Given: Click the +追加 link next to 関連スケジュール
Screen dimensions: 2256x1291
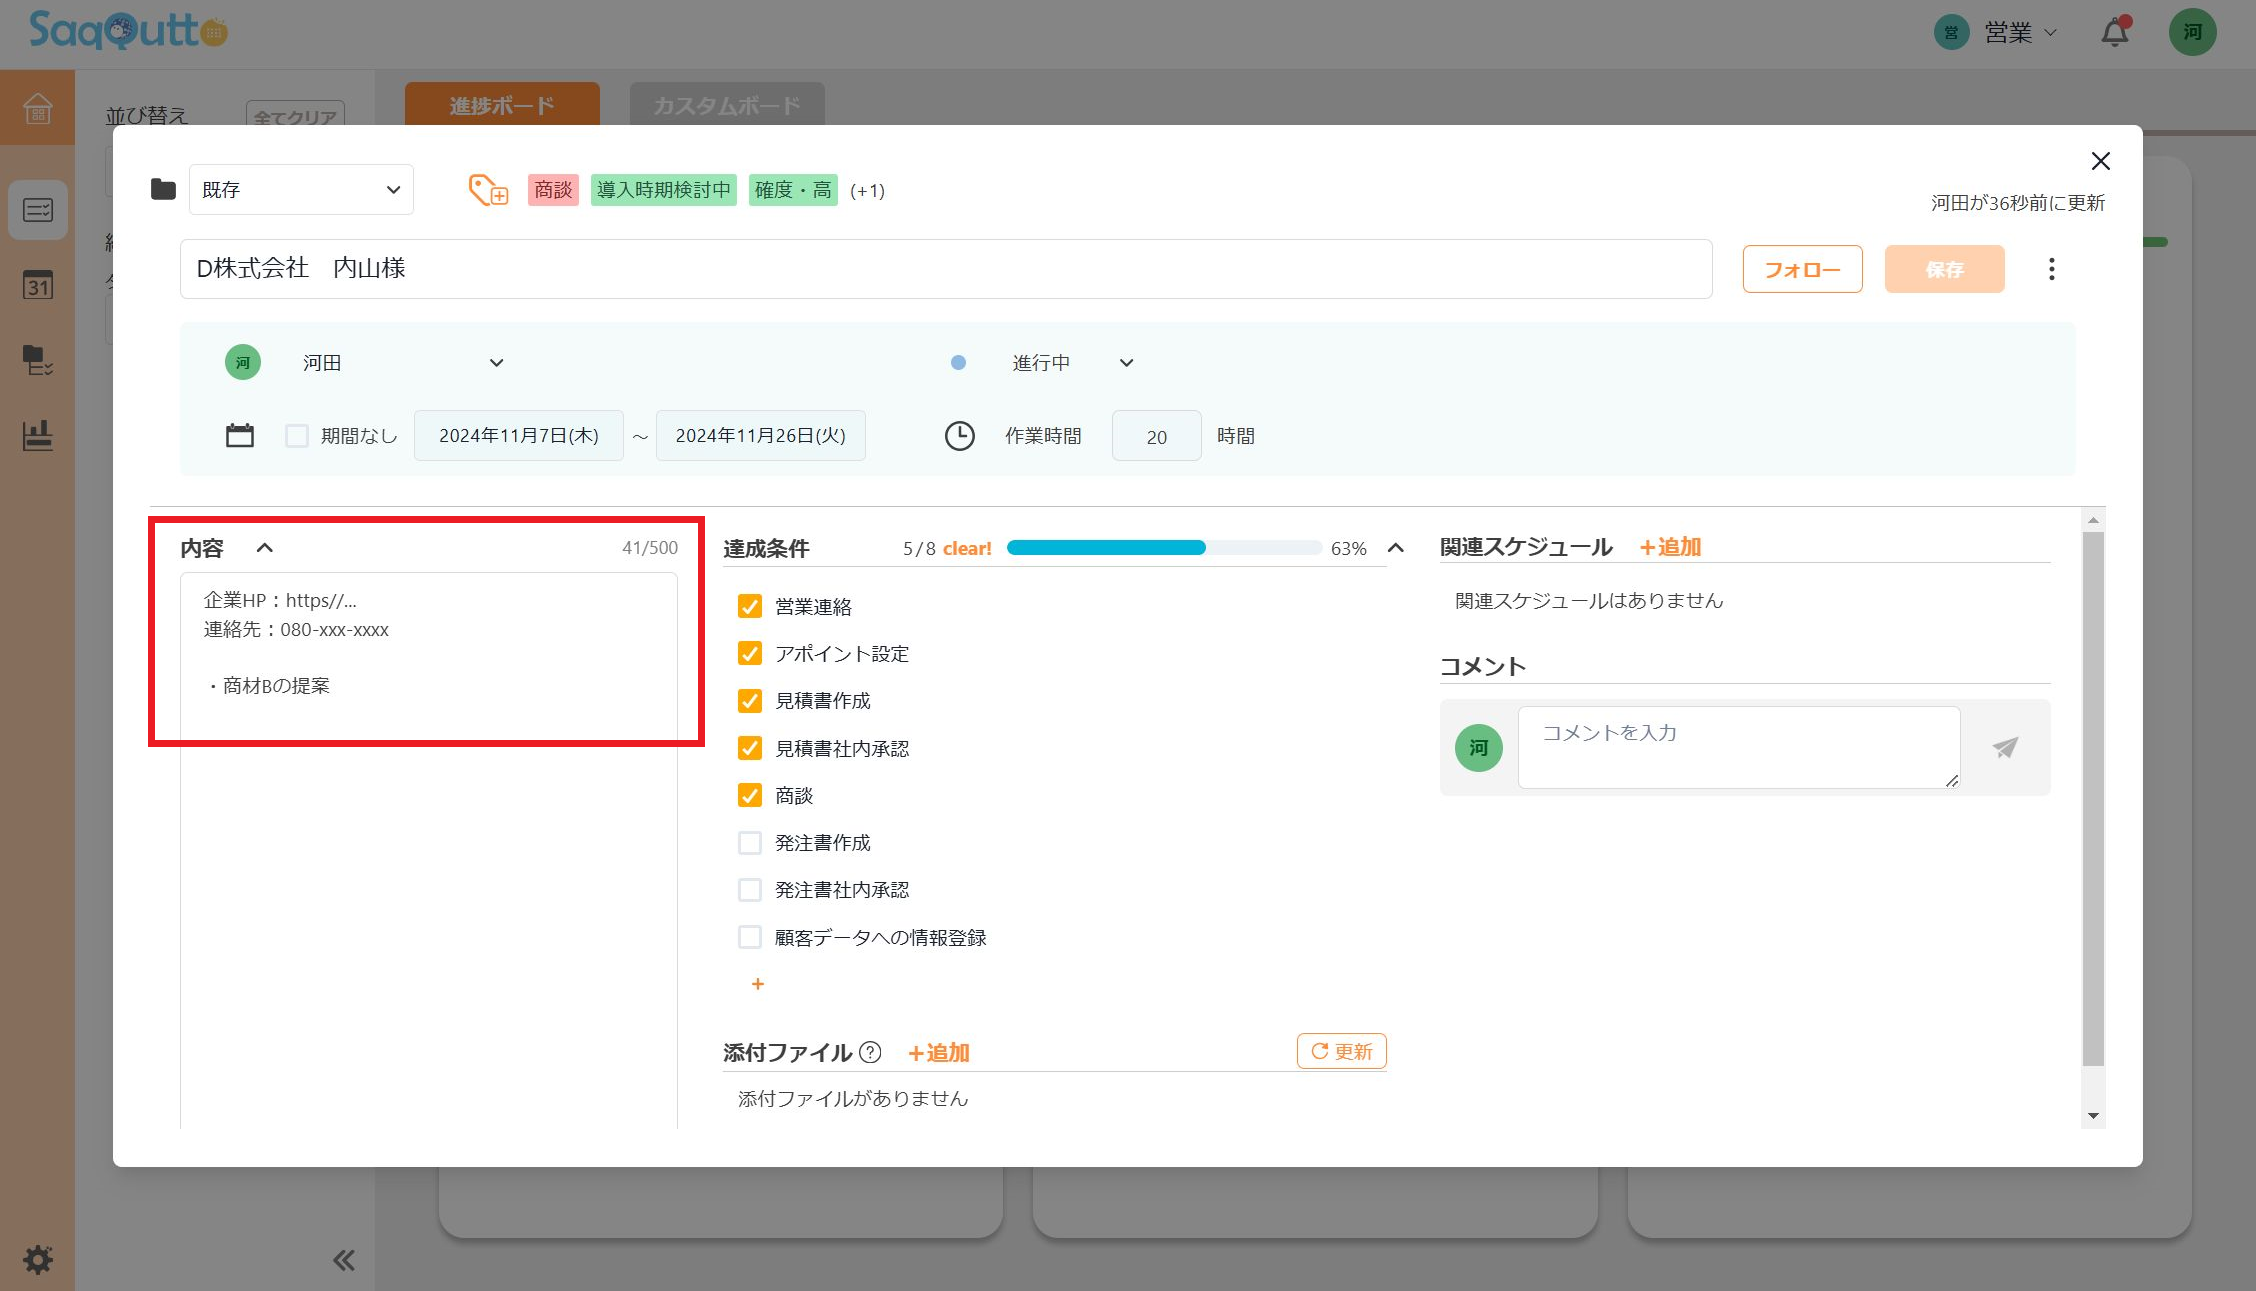Looking at the screenshot, I should [x=1668, y=547].
